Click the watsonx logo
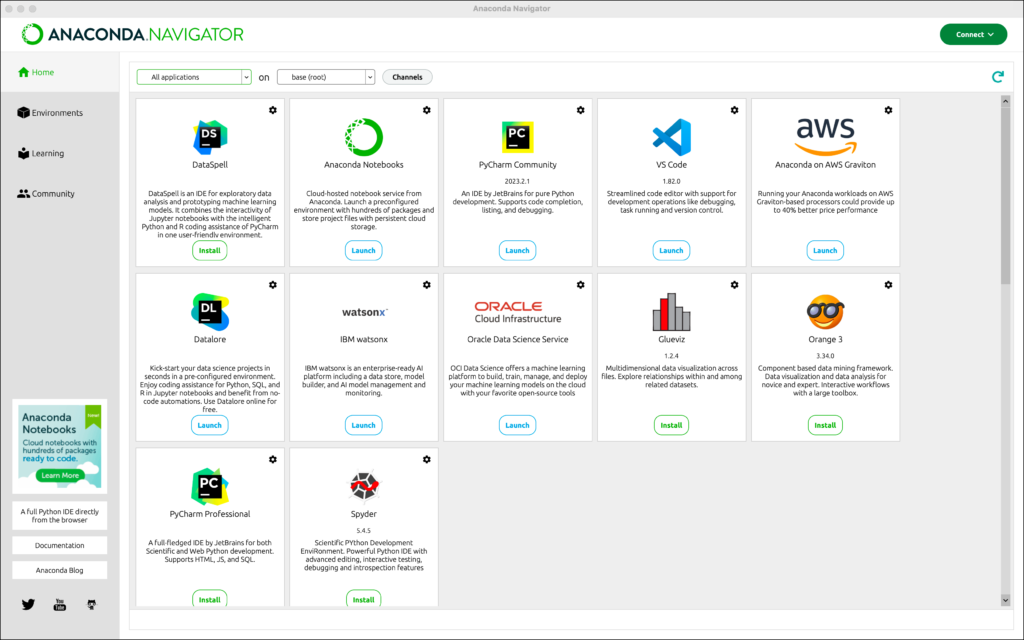This screenshot has width=1024, height=640. [364, 312]
